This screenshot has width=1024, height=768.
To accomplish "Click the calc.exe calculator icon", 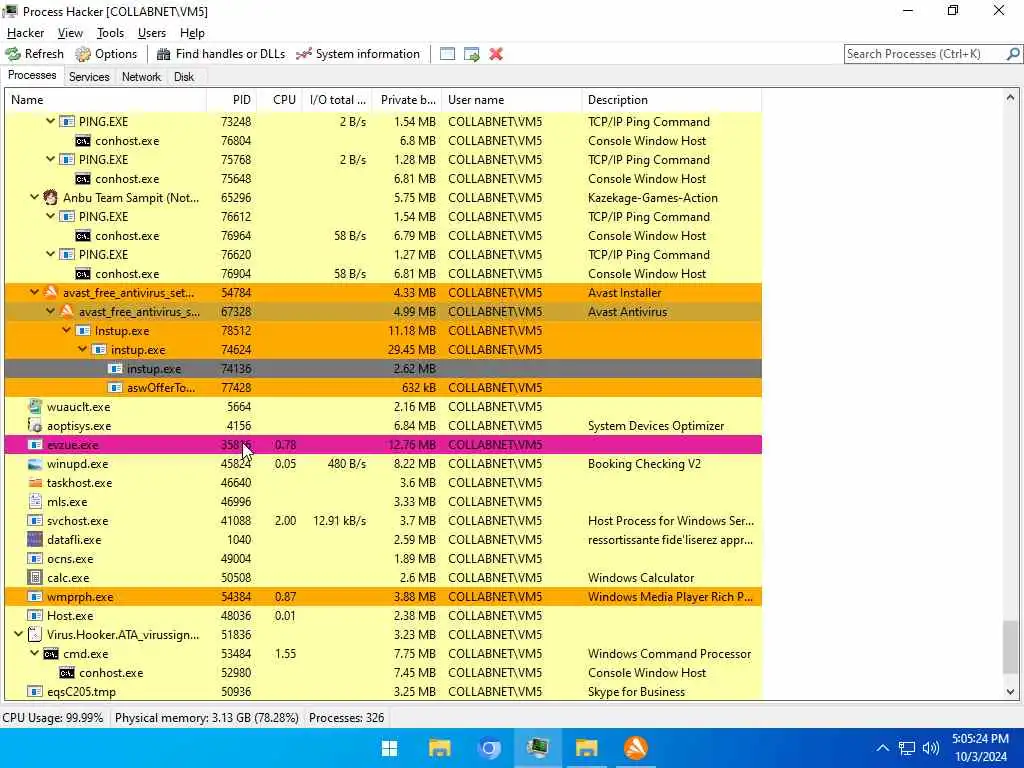I will (x=35, y=578).
